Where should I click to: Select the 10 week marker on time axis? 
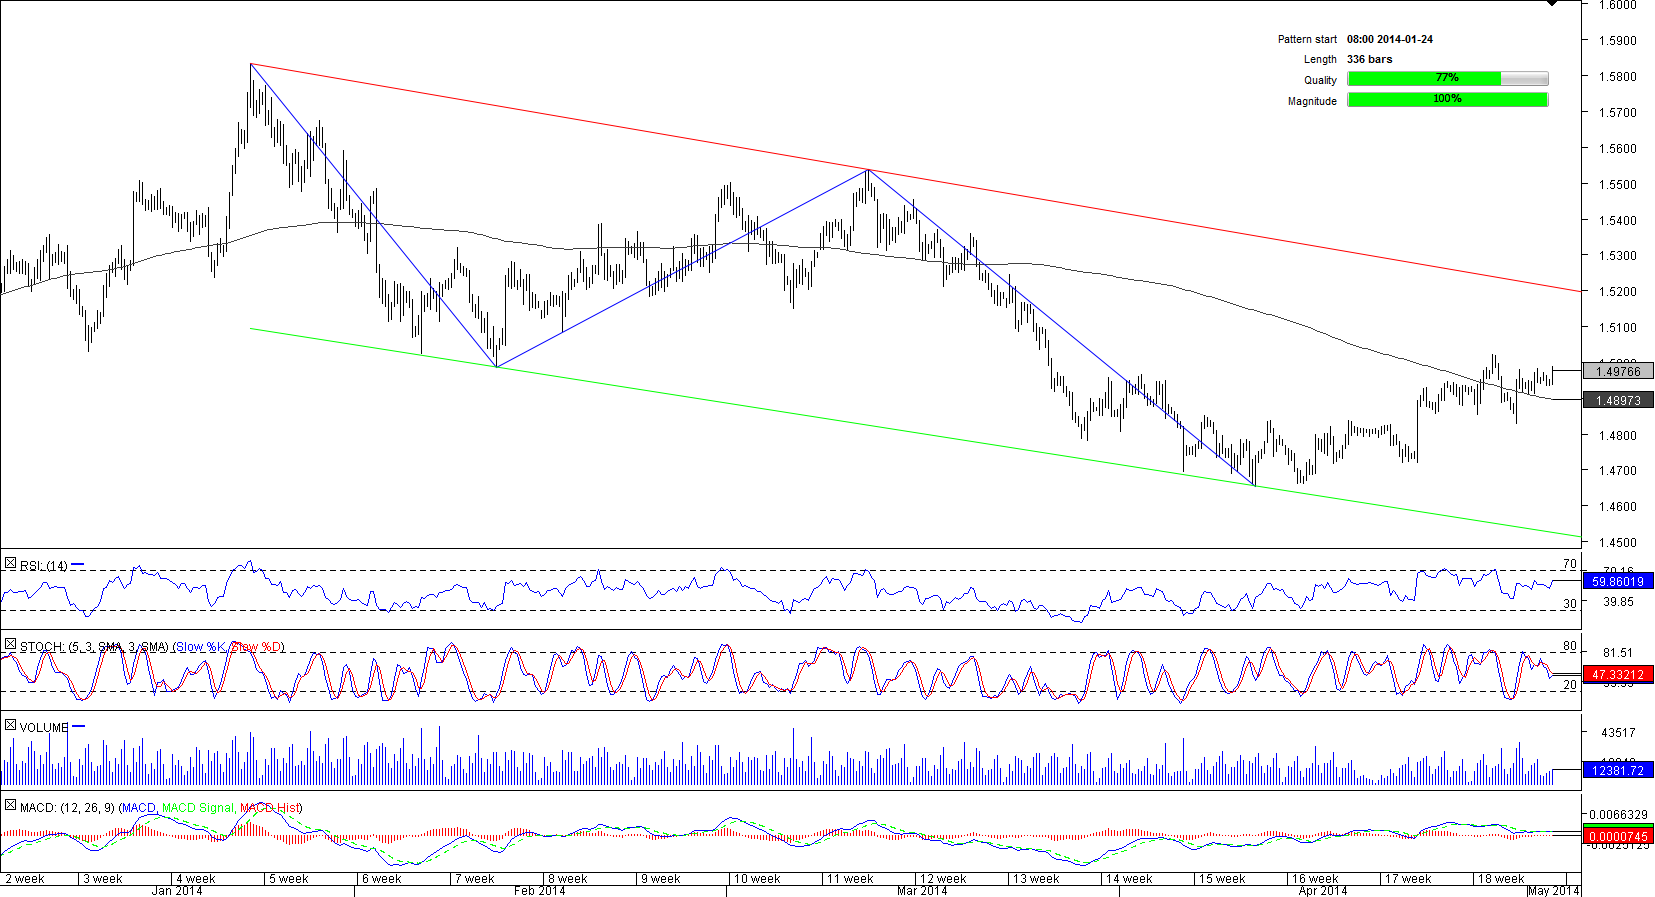tap(757, 879)
